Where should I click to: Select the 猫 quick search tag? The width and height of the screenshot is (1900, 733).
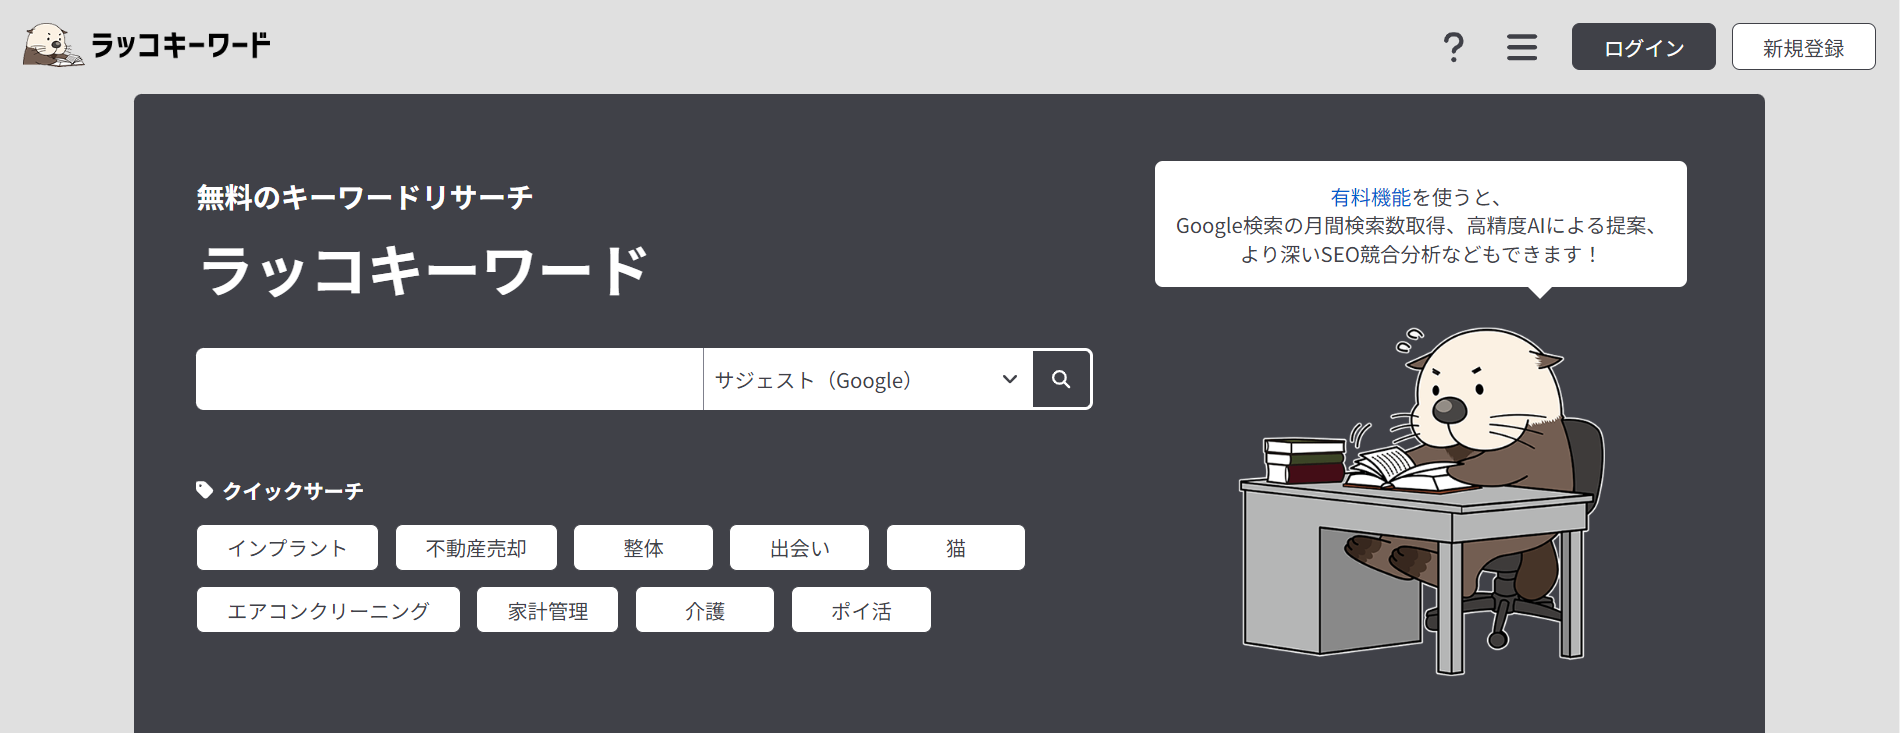tap(956, 548)
